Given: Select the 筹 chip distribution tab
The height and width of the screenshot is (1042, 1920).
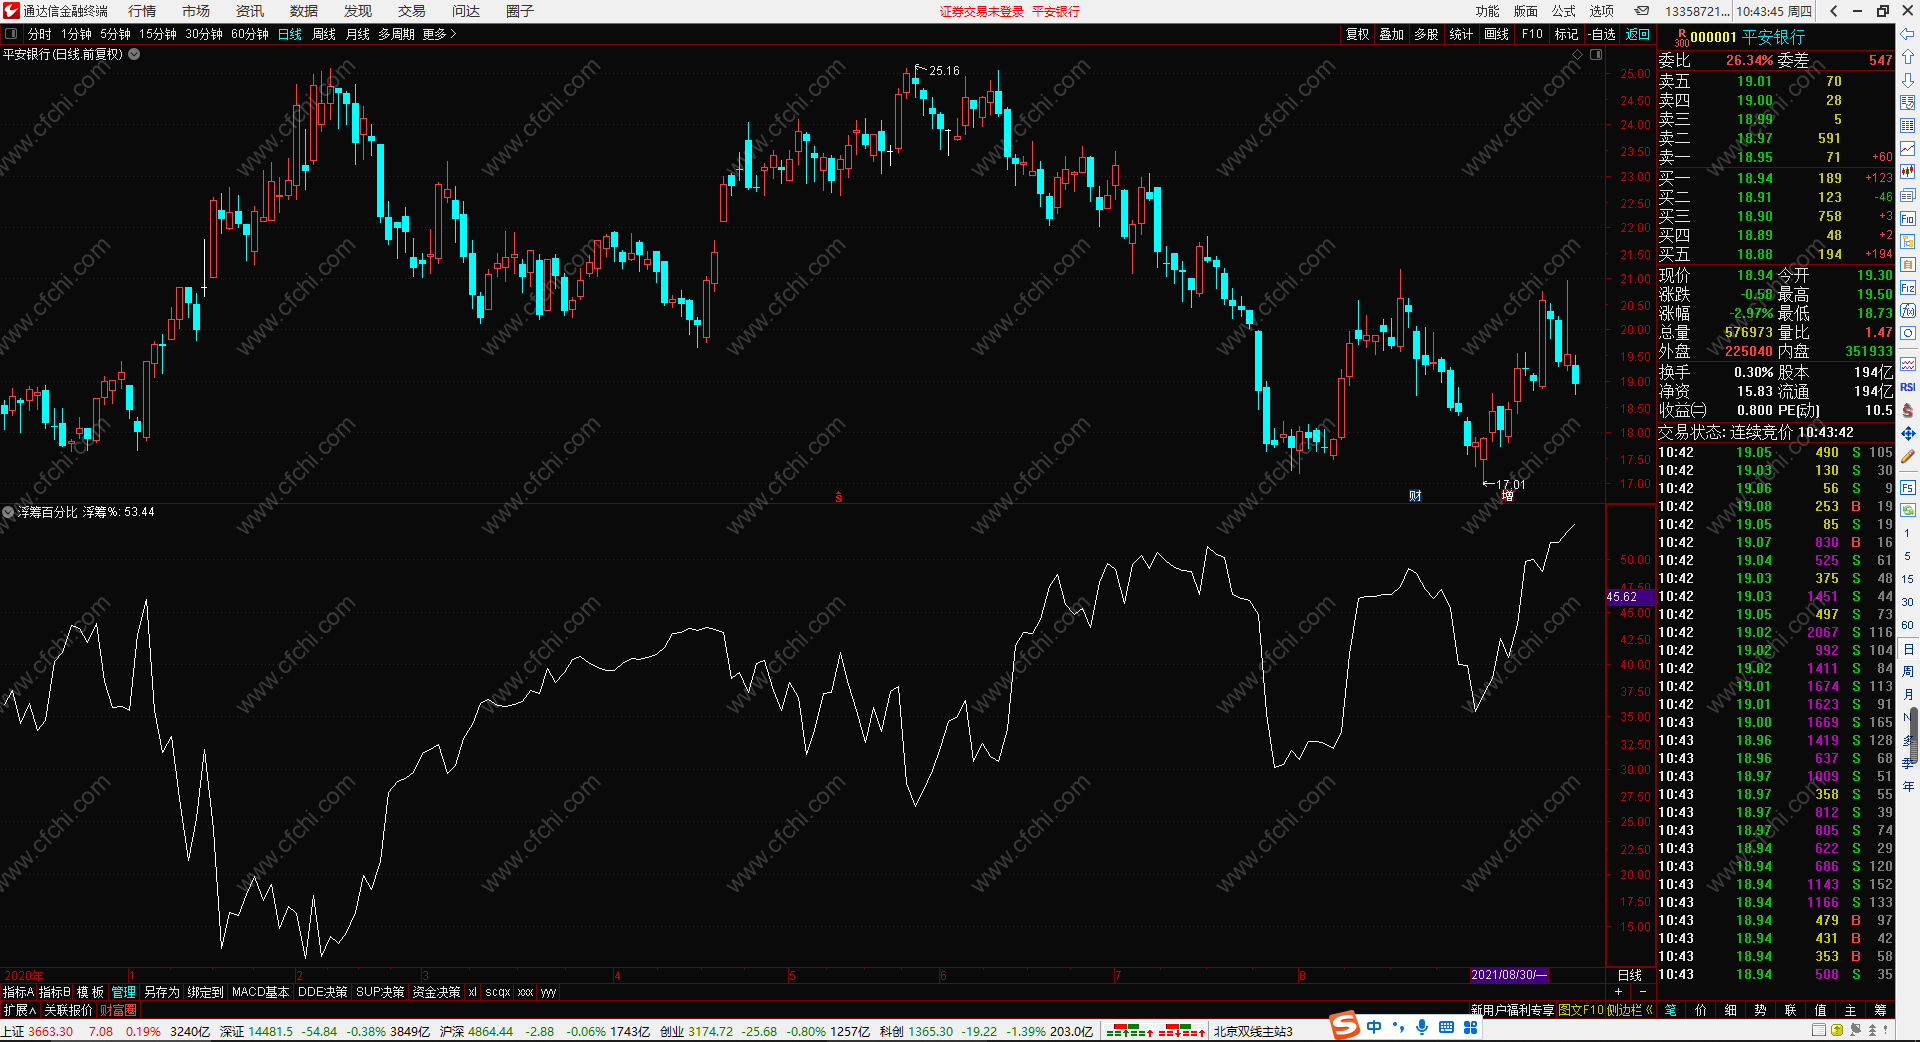Looking at the screenshot, I should click(x=1880, y=1010).
